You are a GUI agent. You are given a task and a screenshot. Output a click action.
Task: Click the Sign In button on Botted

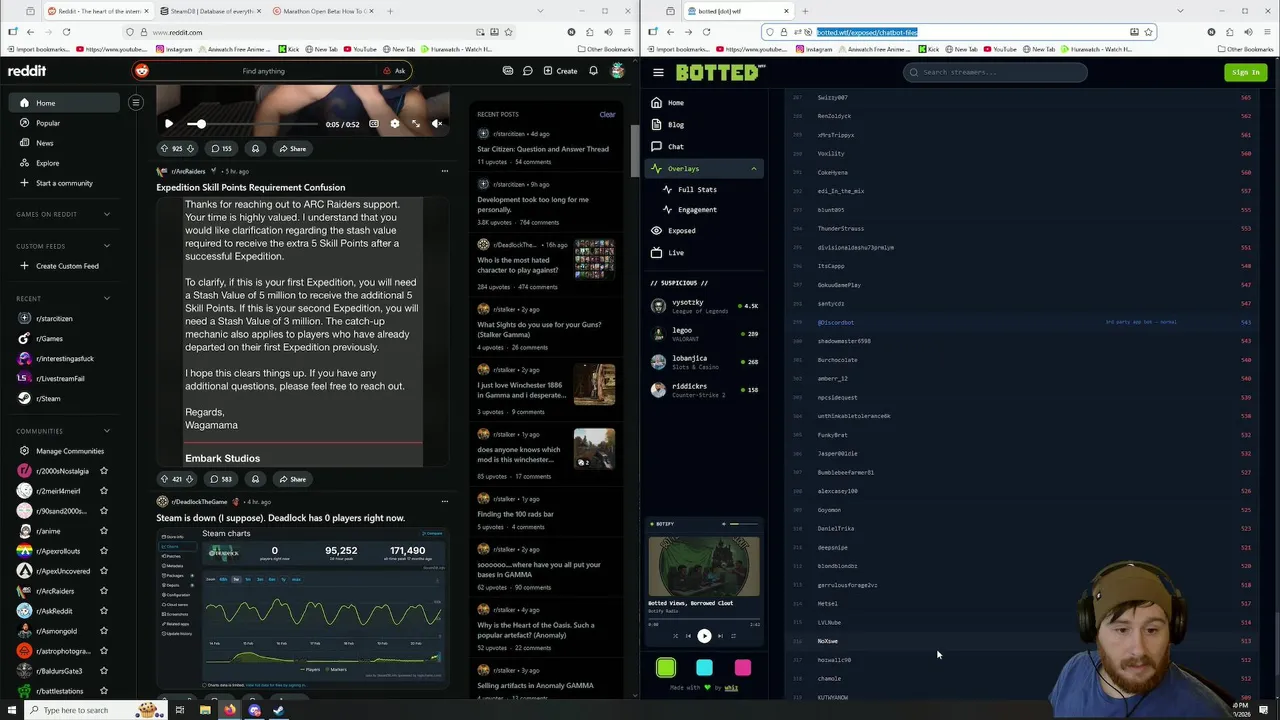(x=1245, y=72)
